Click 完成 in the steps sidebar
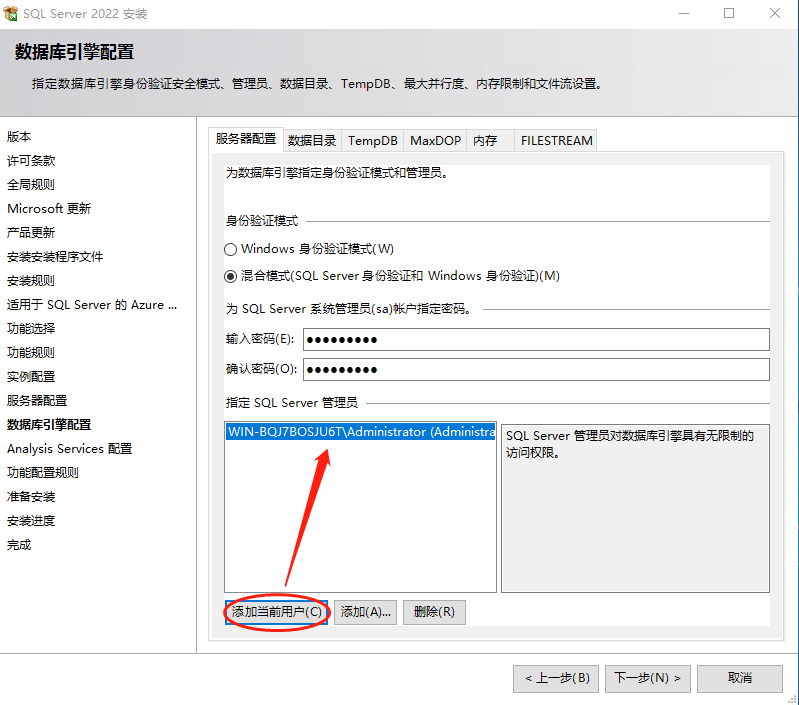 19,545
